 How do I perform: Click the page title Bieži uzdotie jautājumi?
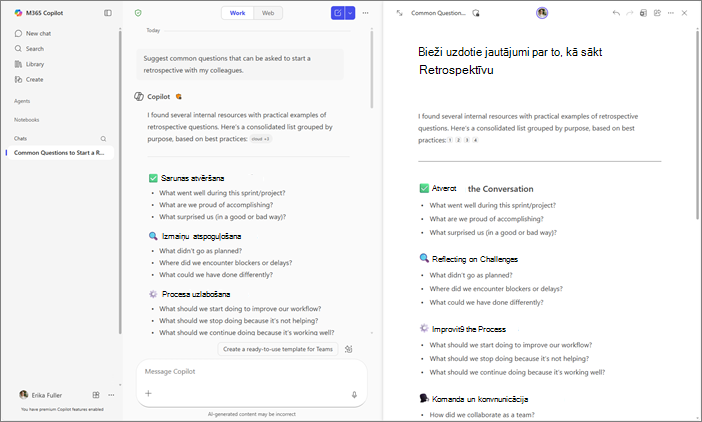(510, 61)
